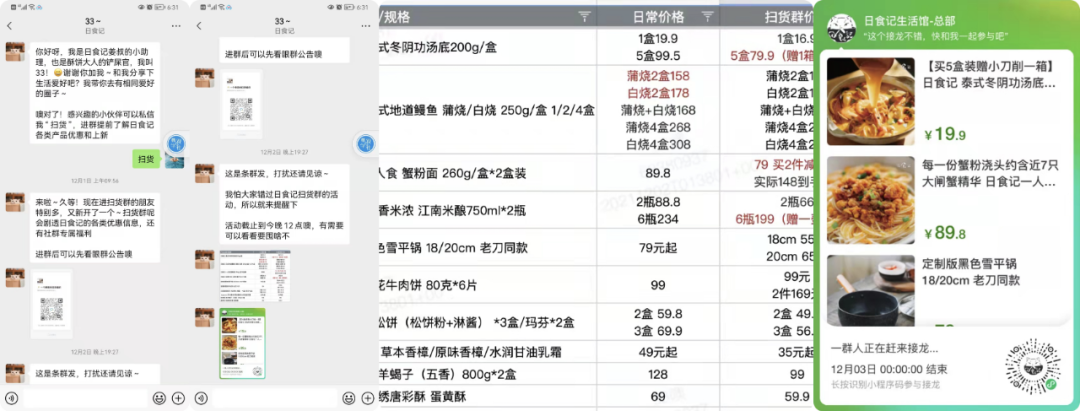Select the 89.8 daily price cell
The height and width of the screenshot is (411, 1080).
click(x=658, y=173)
